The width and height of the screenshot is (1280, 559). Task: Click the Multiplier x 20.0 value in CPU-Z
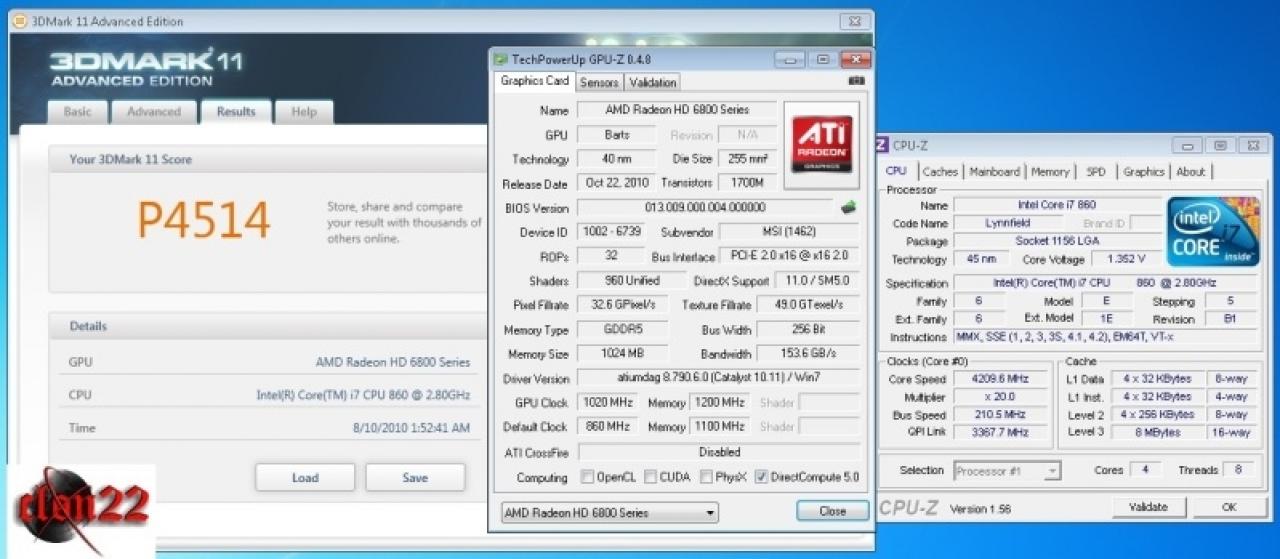pyautogui.click(x=1001, y=397)
